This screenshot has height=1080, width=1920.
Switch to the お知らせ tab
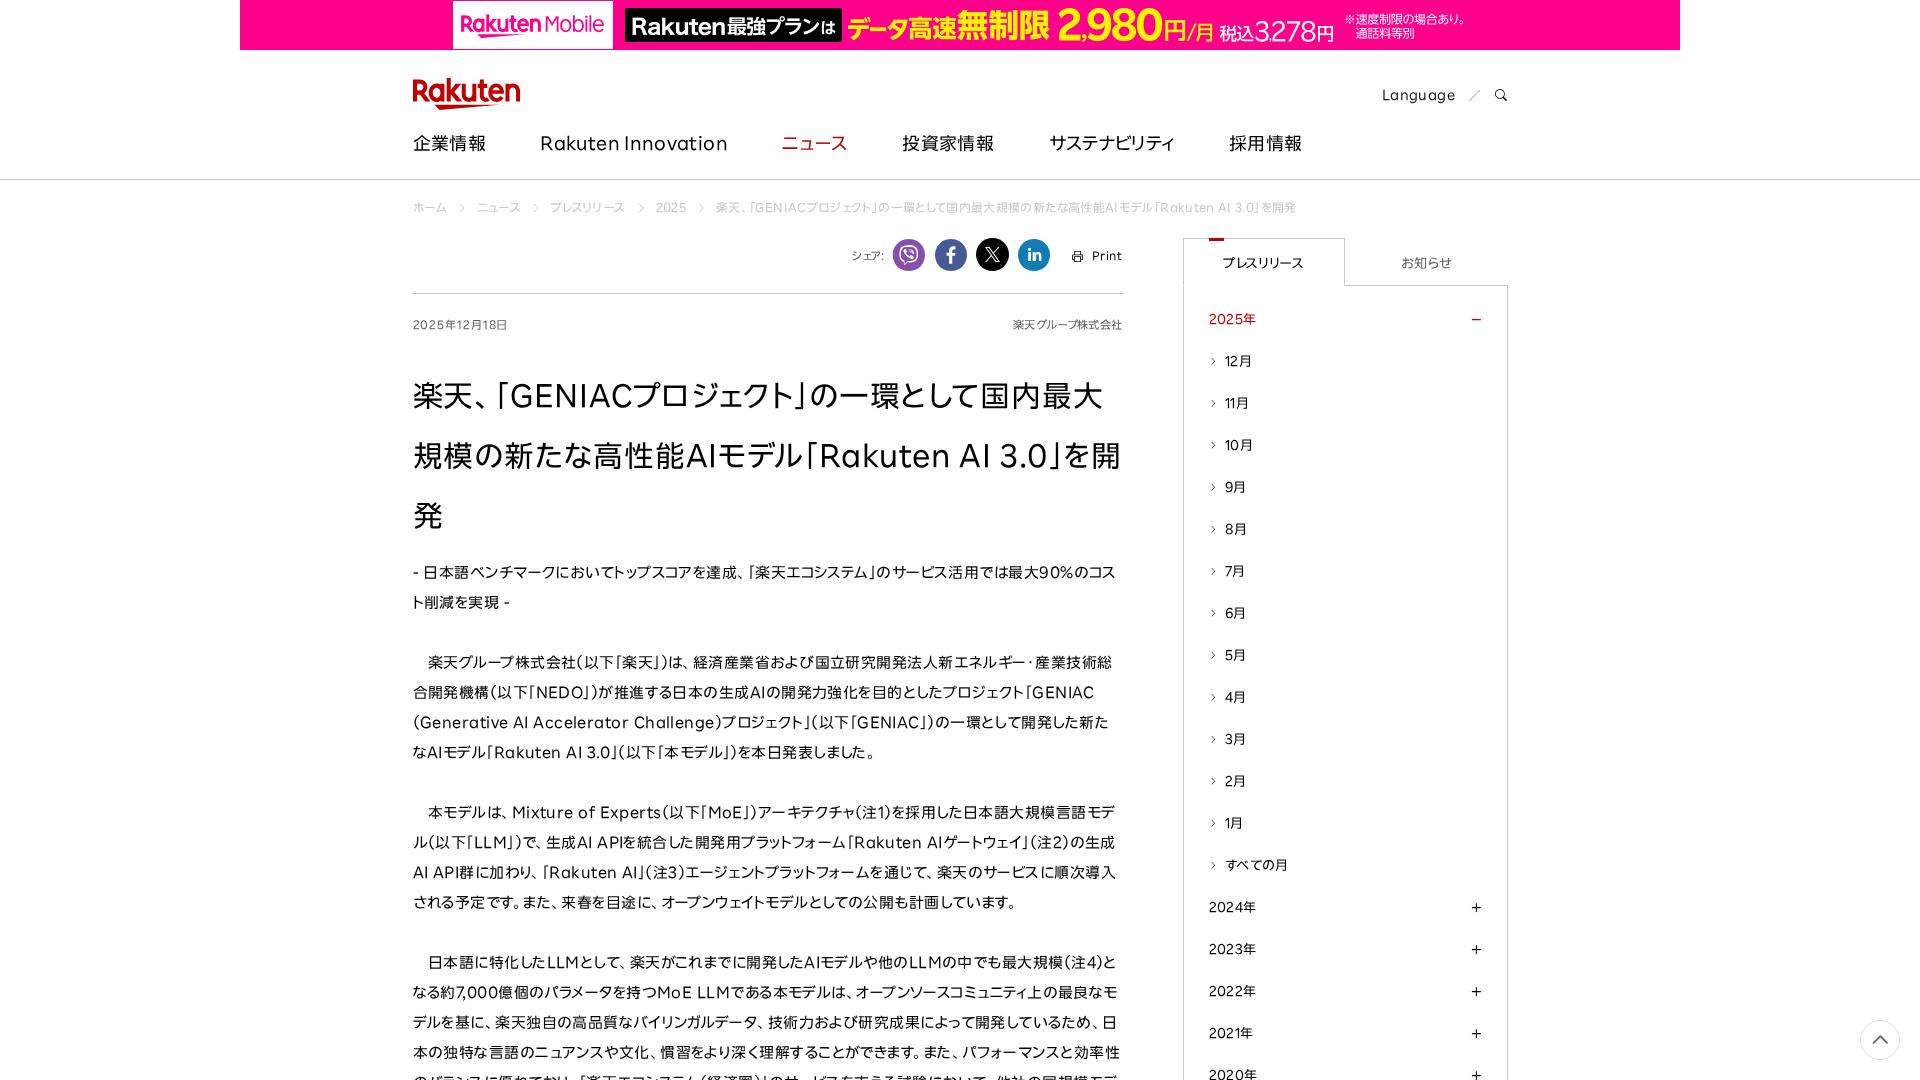1426,262
